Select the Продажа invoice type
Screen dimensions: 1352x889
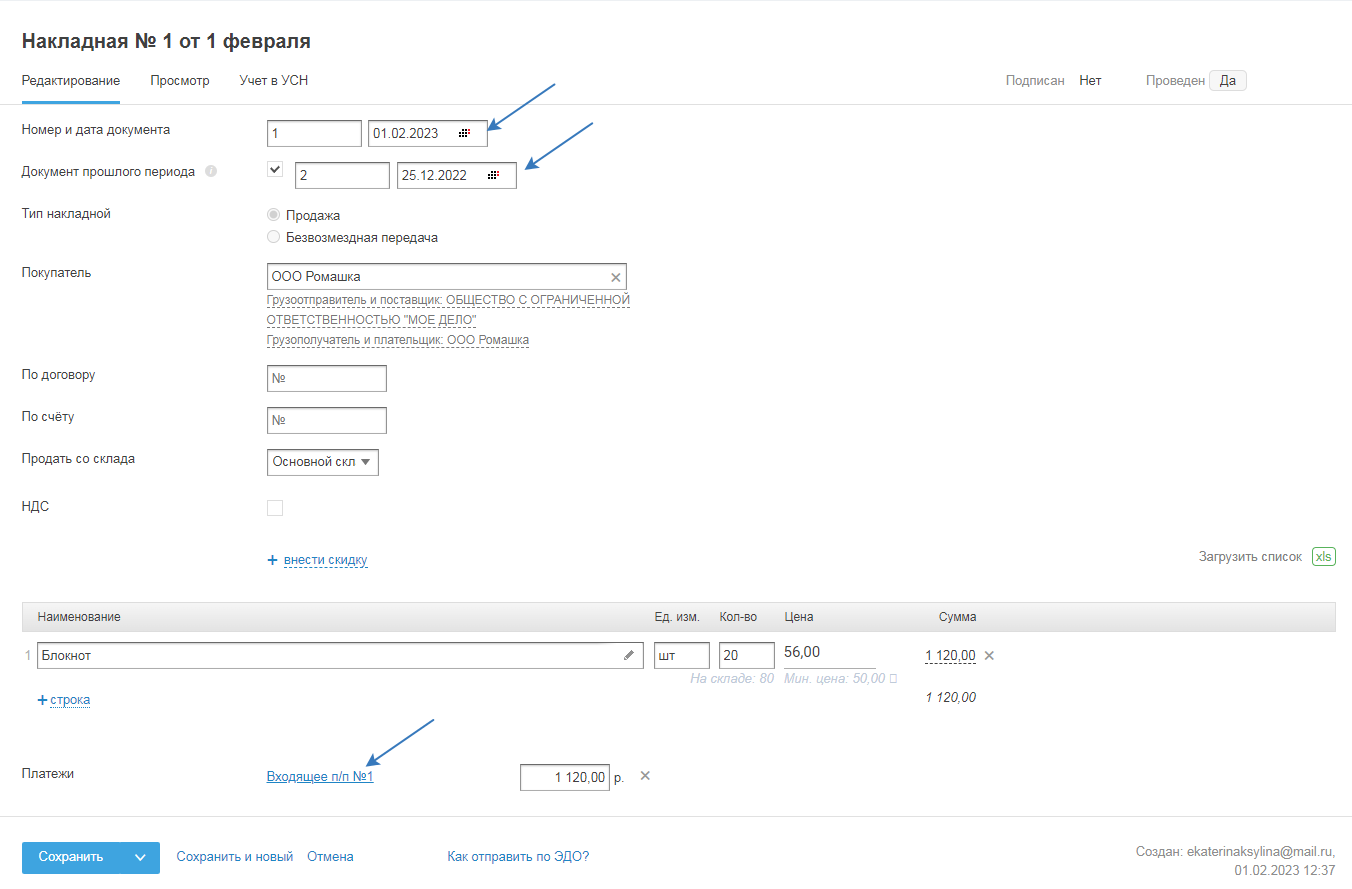pyautogui.click(x=273, y=215)
